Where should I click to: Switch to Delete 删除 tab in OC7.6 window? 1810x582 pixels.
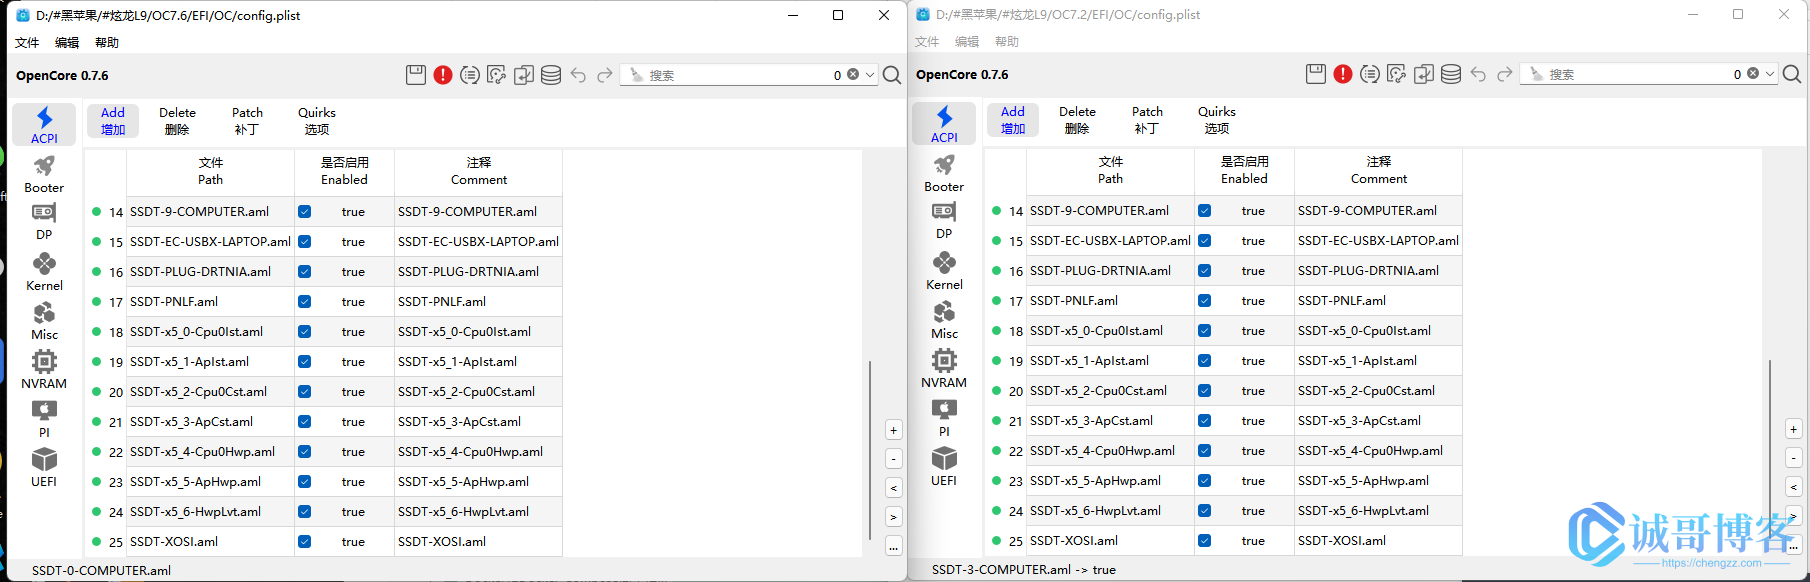[x=177, y=121]
